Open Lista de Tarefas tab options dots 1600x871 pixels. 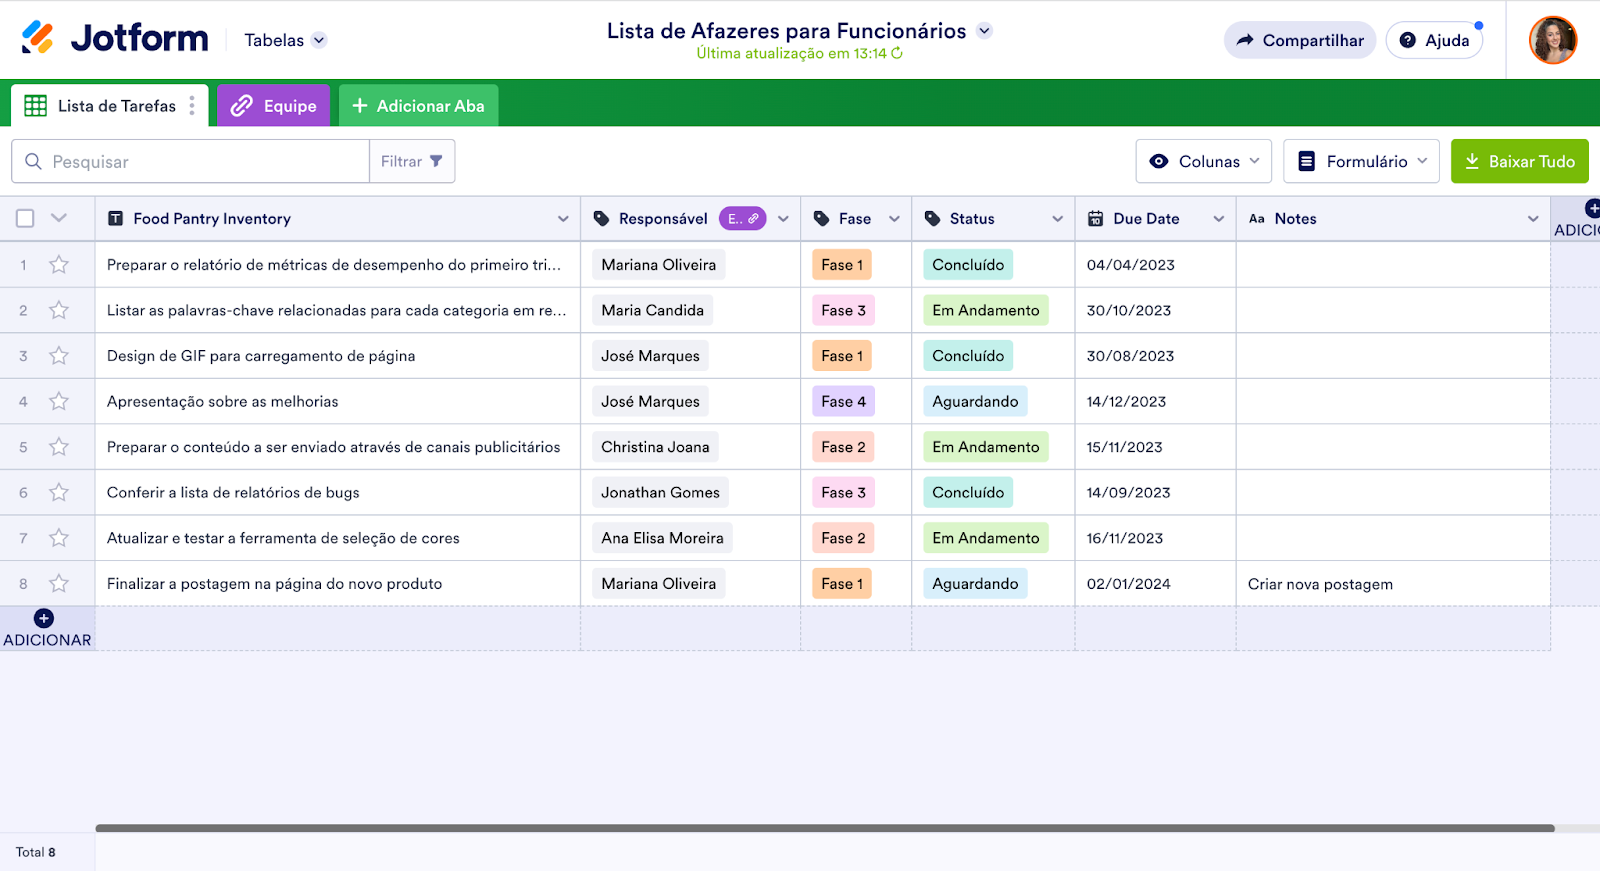pyautogui.click(x=192, y=106)
